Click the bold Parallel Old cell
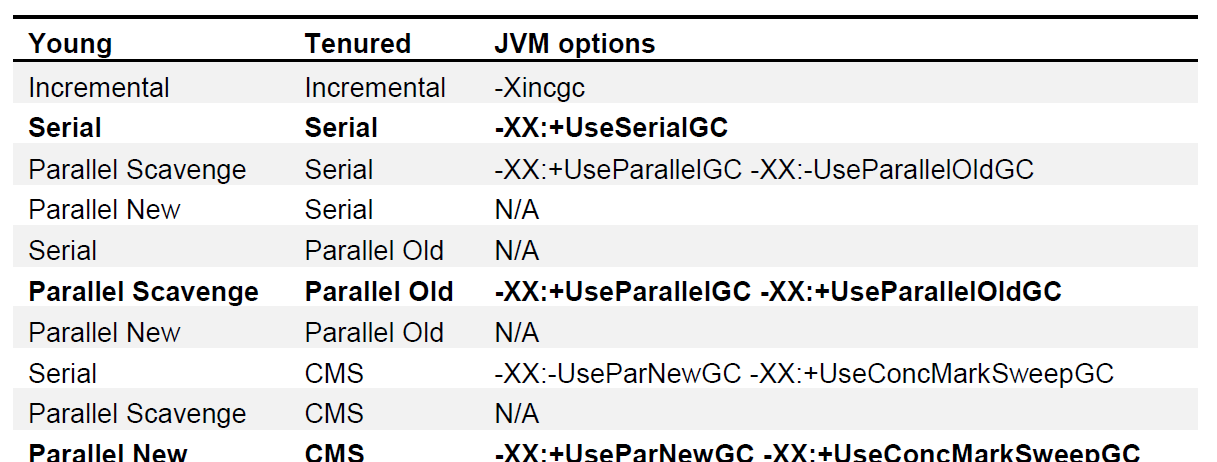This screenshot has width=1217, height=462. 379,292
